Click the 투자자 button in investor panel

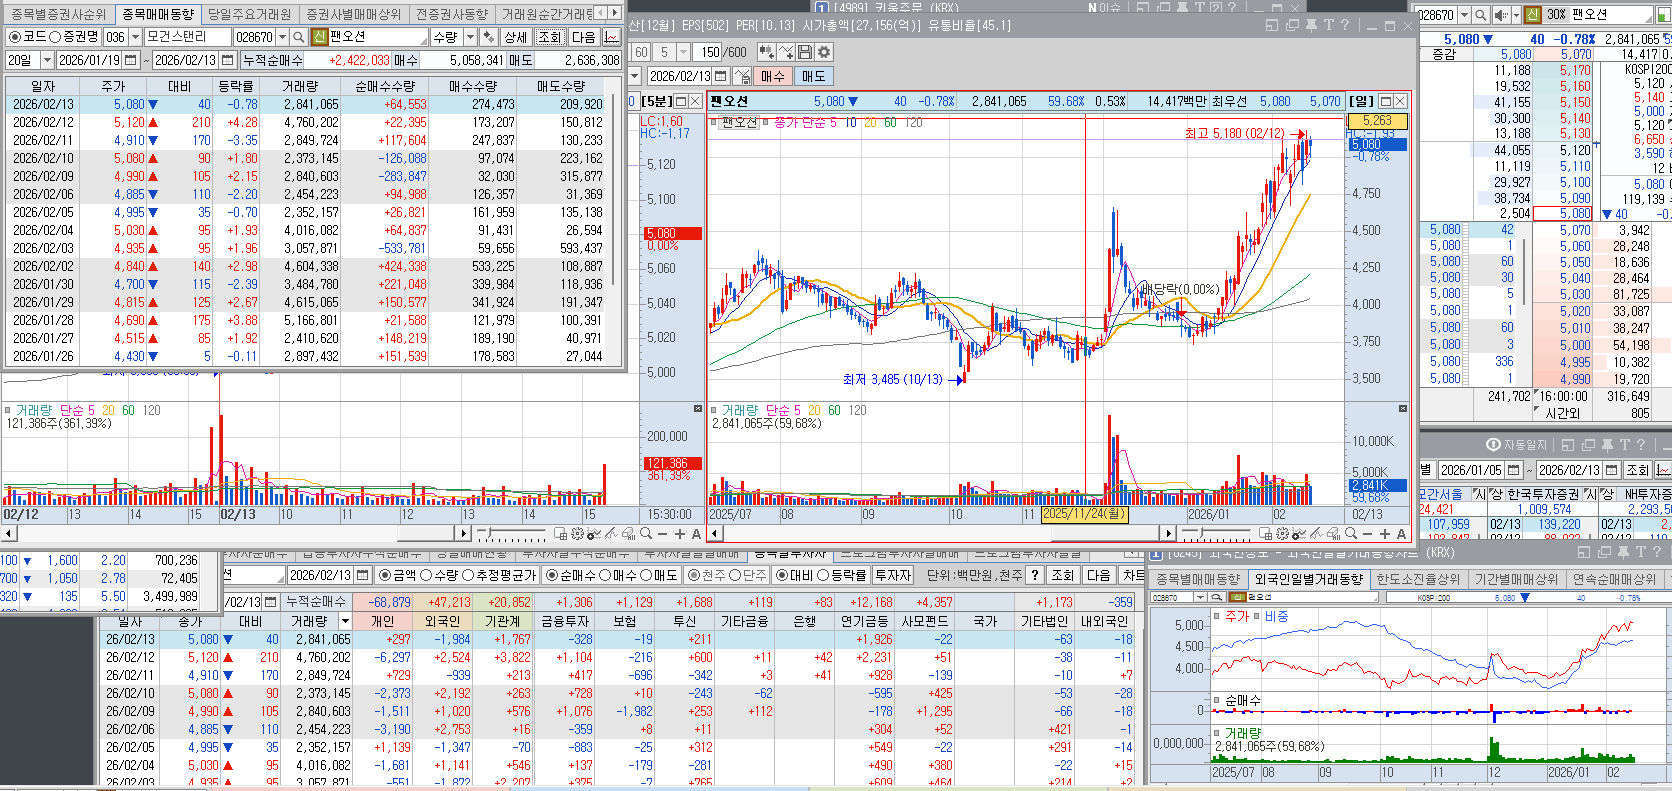(893, 575)
